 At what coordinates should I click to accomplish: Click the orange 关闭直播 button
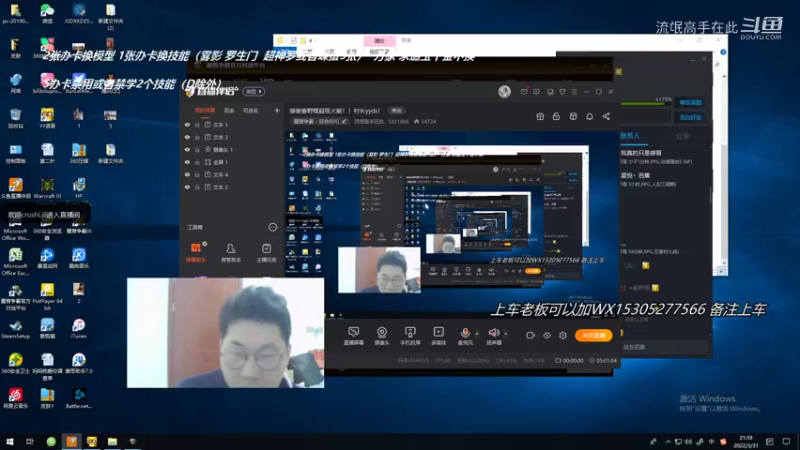click(x=593, y=335)
